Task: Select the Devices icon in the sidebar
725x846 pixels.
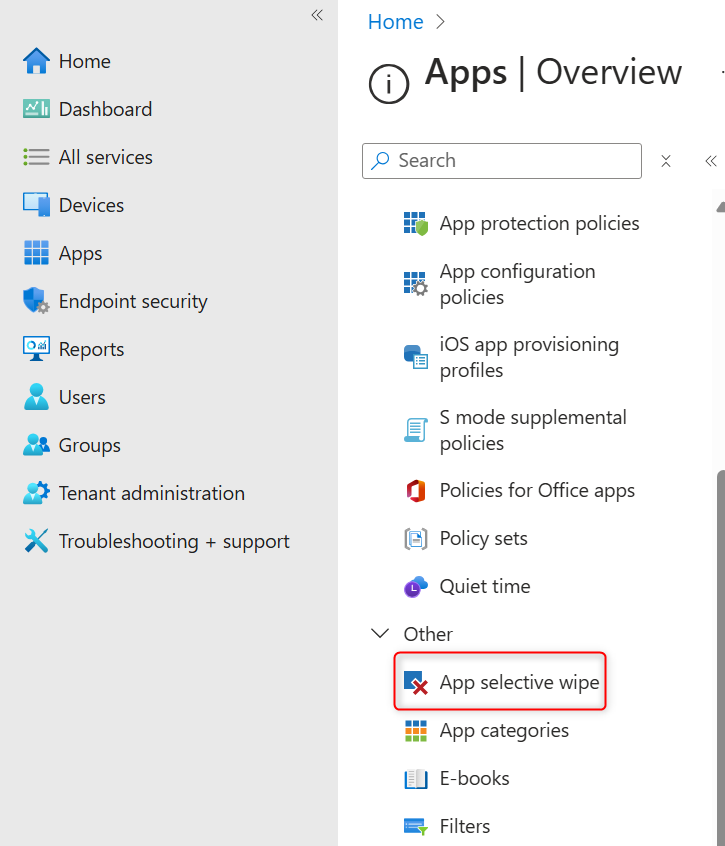Action: pos(34,205)
